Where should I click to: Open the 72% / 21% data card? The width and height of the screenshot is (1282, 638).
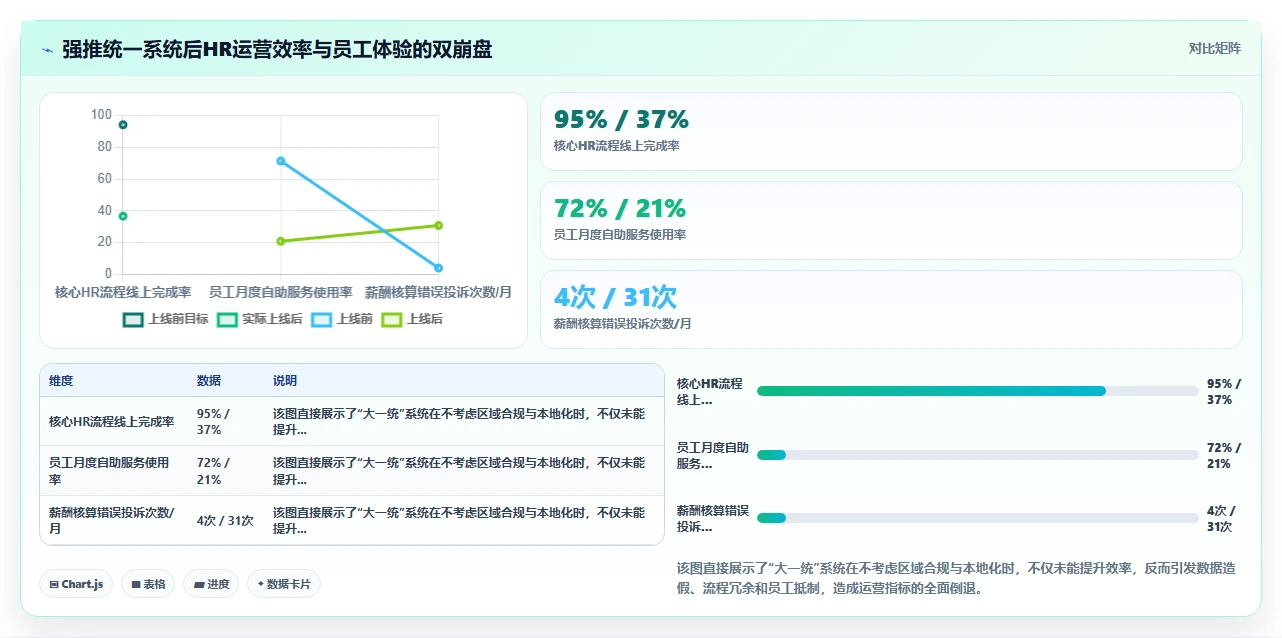(891, 221)
